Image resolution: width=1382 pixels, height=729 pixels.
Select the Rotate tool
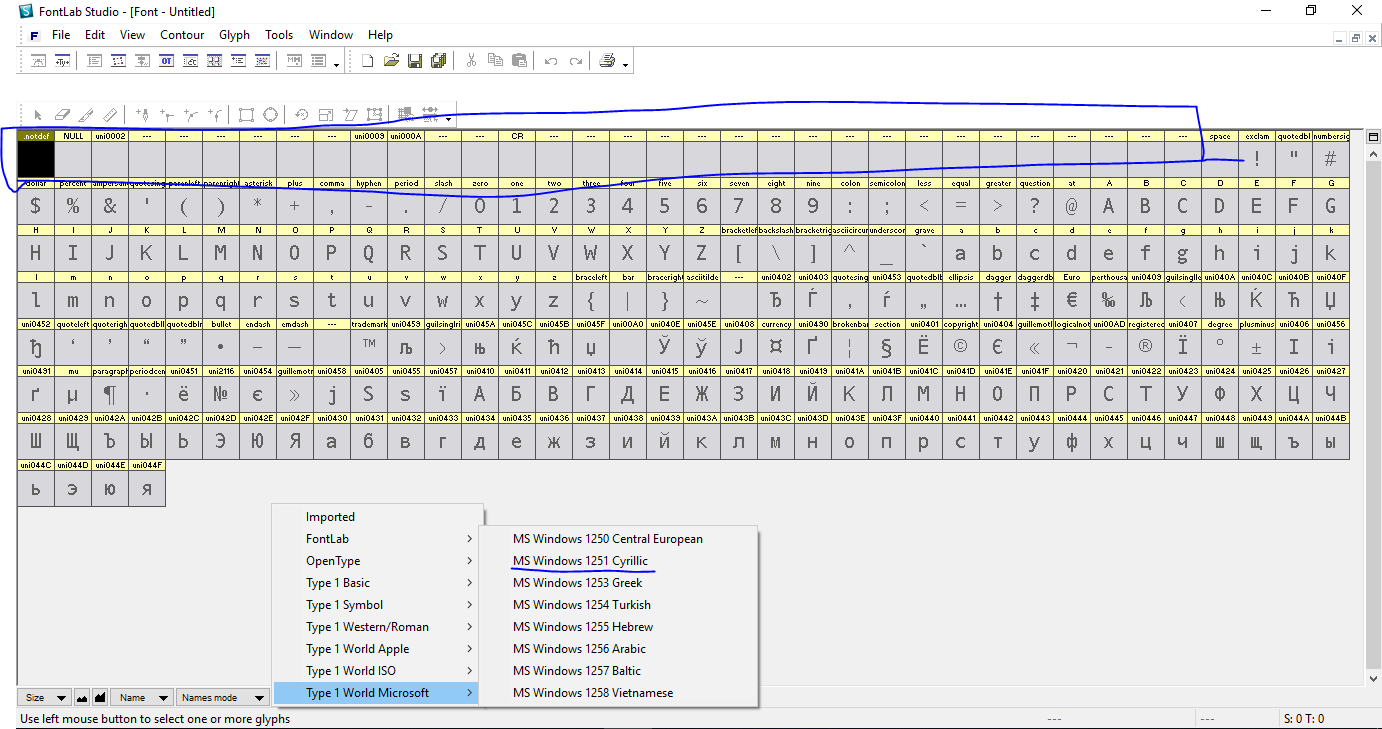click(301, 115)
